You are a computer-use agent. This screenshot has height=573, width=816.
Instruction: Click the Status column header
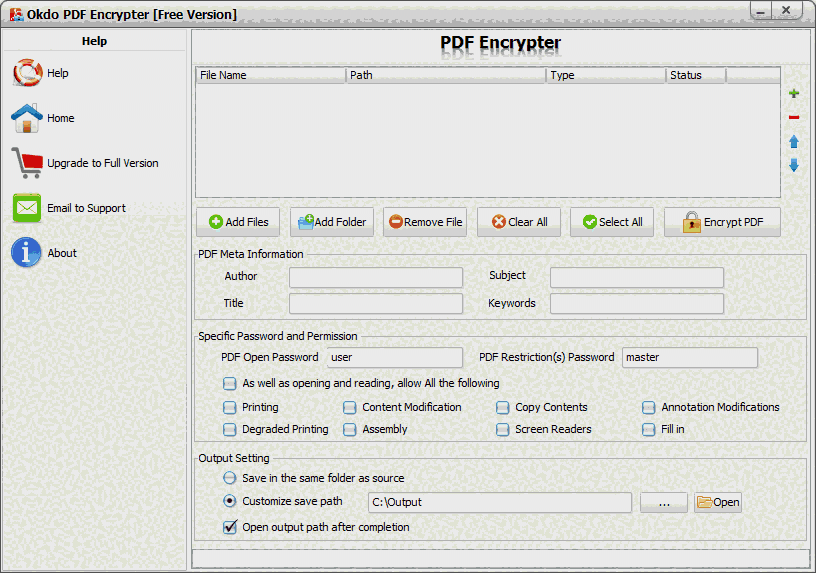(696, 75)
